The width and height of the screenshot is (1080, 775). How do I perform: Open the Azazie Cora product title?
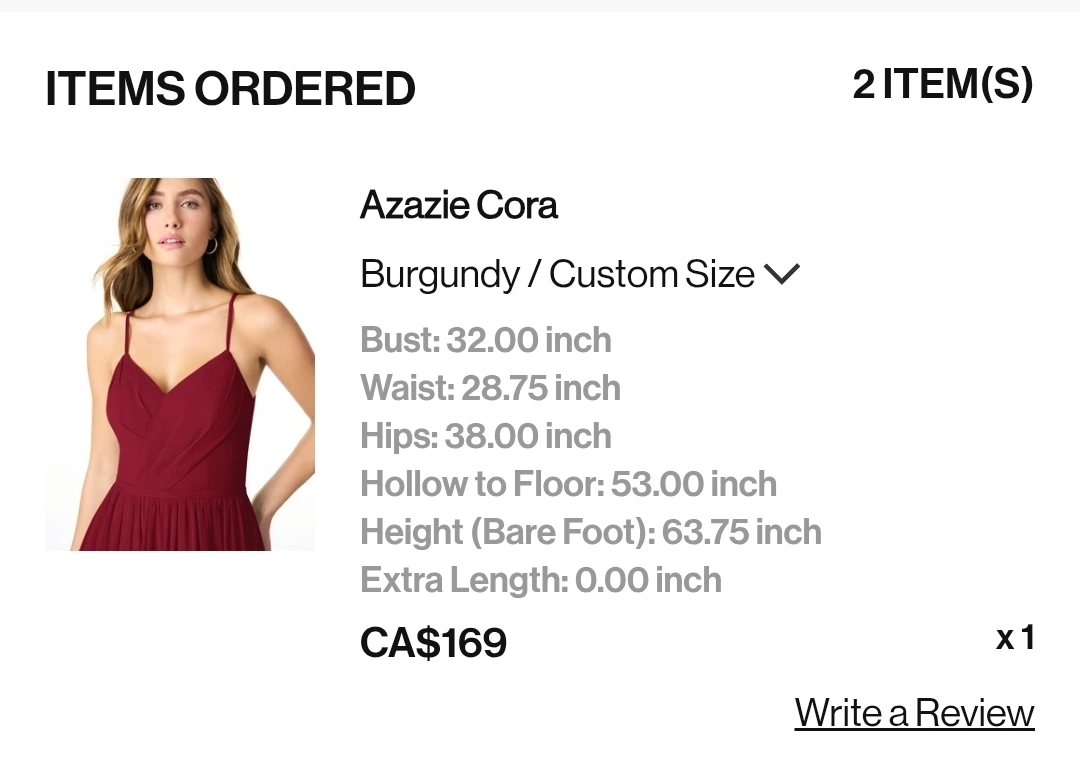point(458,205)
